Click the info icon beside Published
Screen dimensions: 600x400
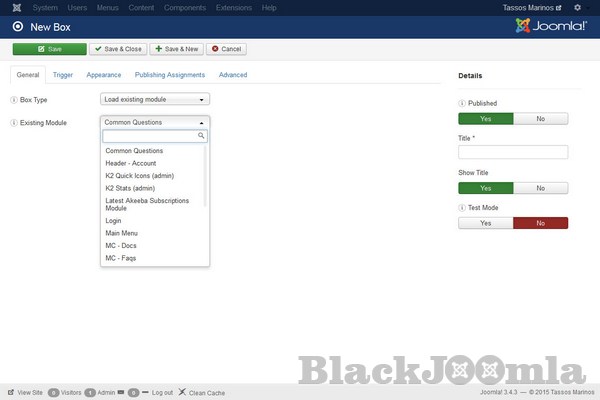pos(462,103)
